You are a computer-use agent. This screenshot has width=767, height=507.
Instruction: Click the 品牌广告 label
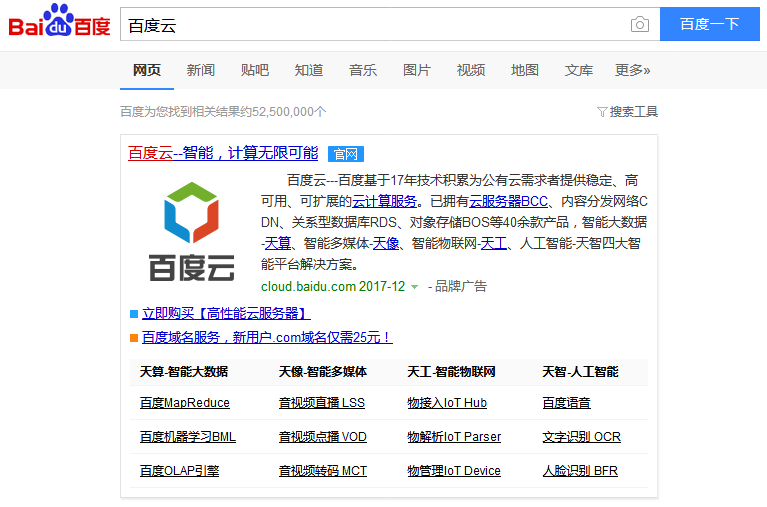click(461, 286)
